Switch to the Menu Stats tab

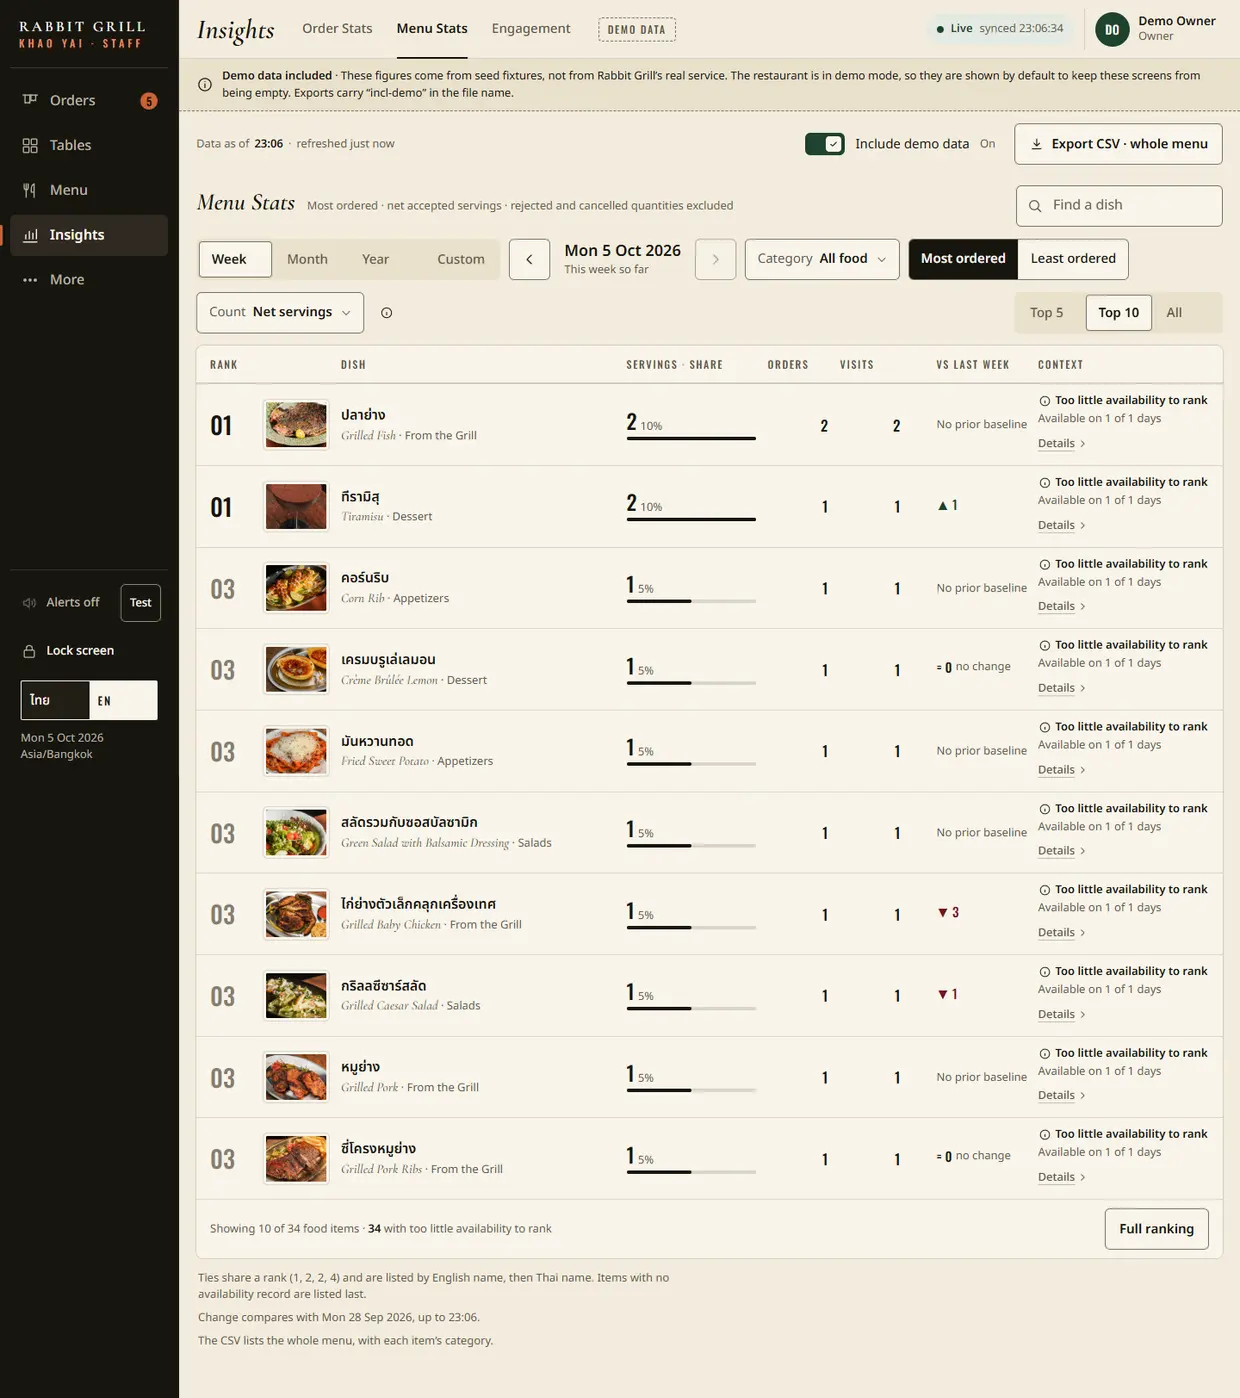tap(432, 29)
